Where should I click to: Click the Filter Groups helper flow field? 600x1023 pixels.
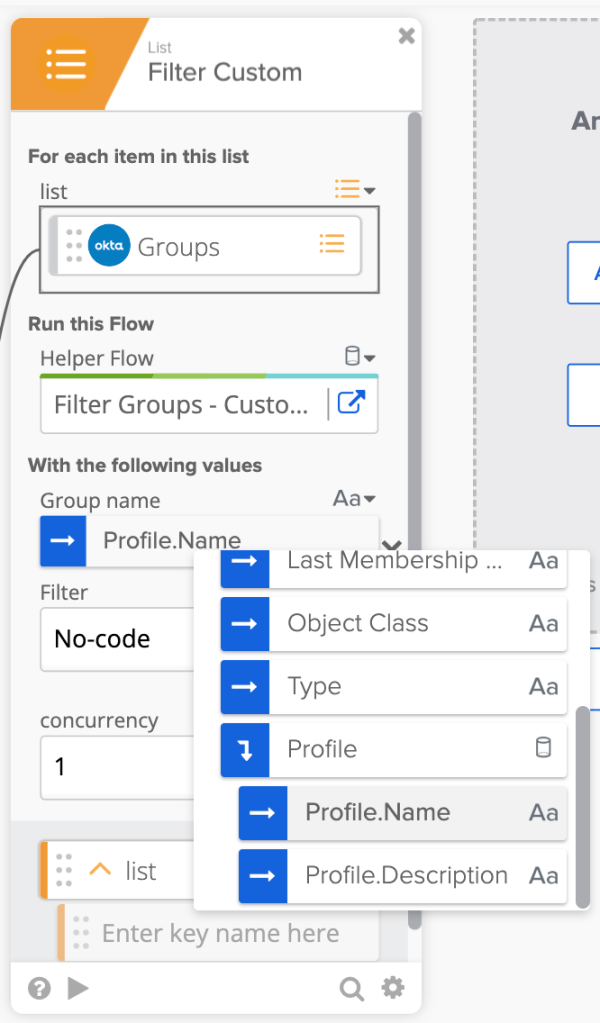tap(182, 404)
